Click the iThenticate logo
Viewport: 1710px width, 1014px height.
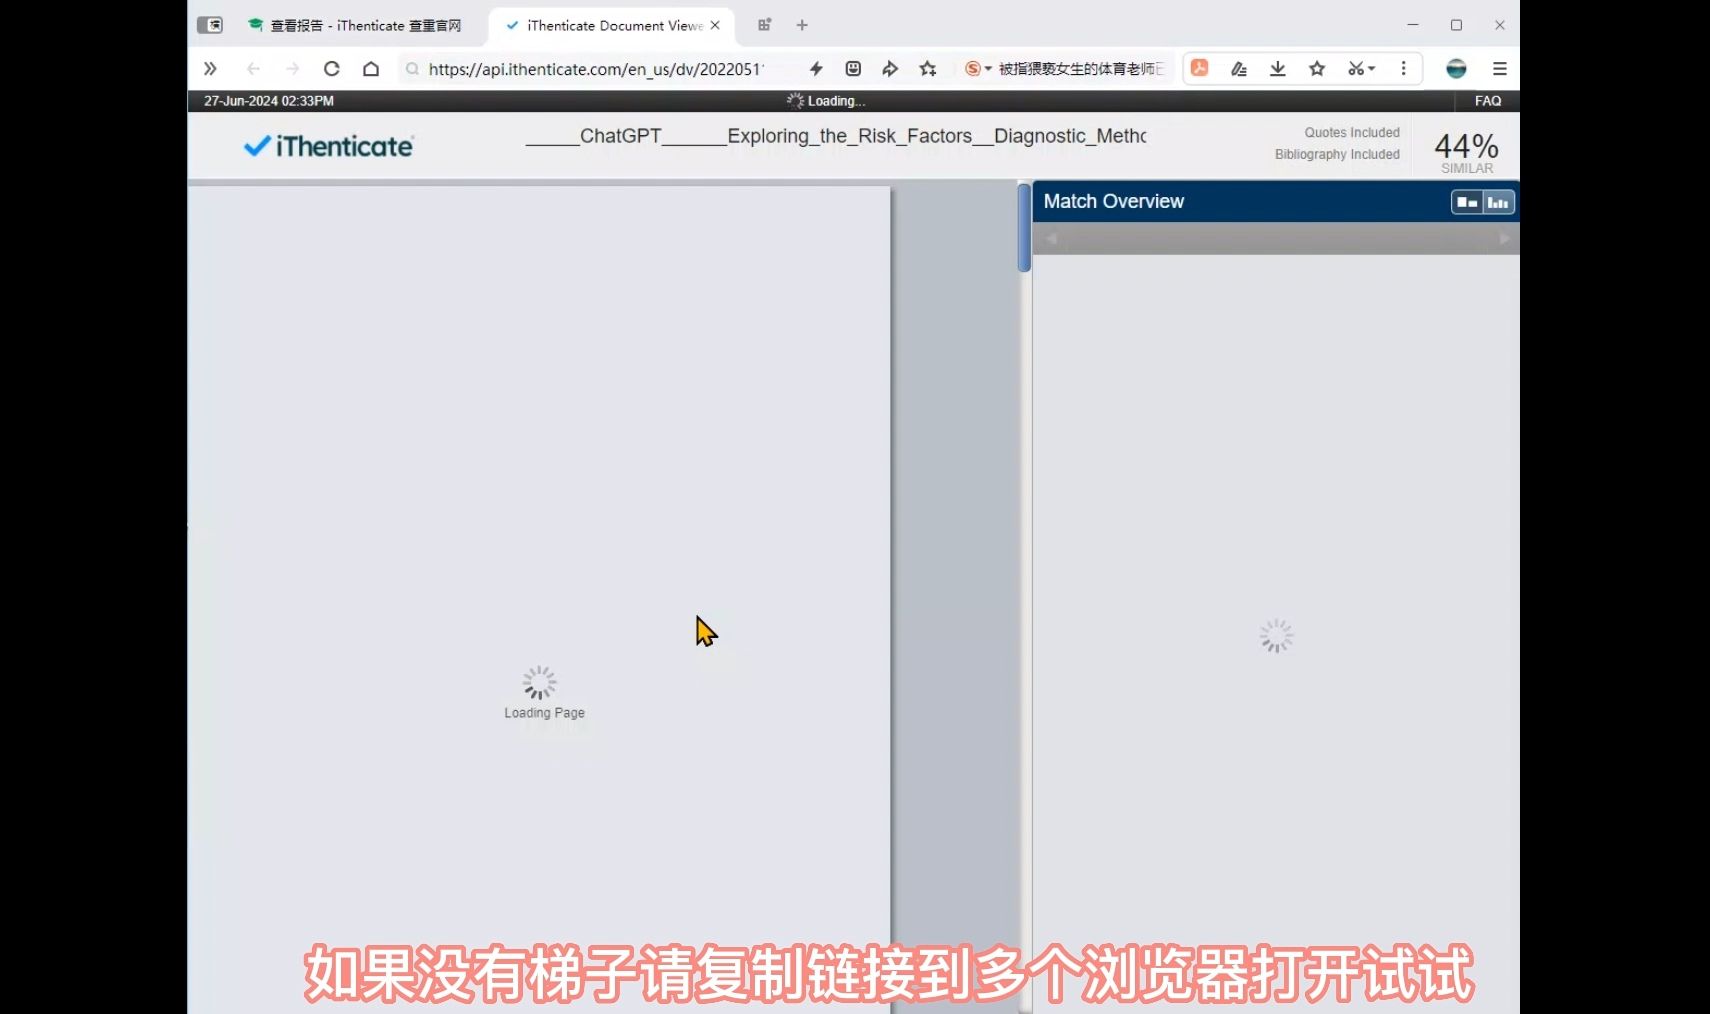pyautogui.click(x=328, y=146)
